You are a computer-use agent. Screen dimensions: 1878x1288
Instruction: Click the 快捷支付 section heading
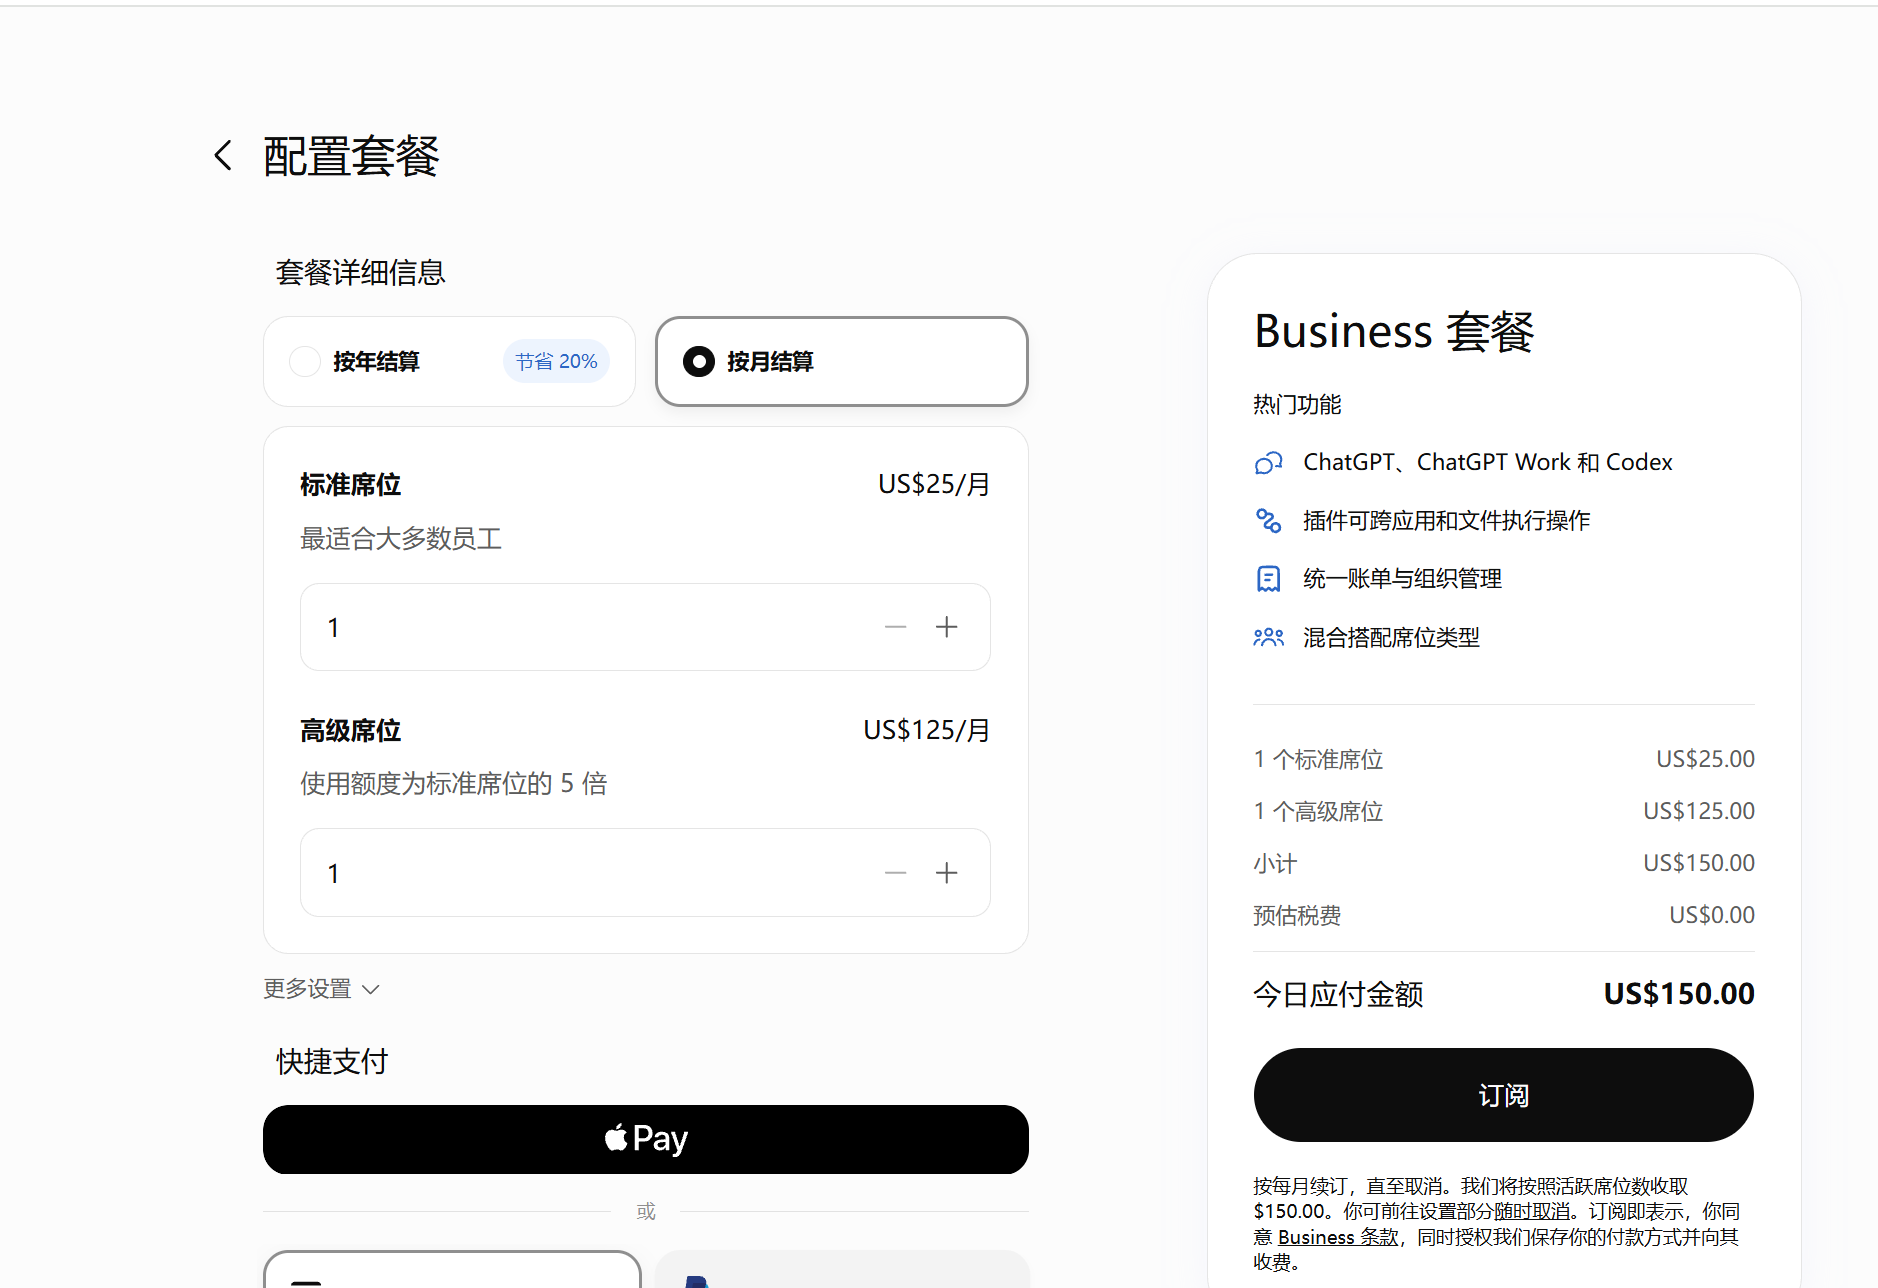pyautogui.click(x=332, y=1061)
